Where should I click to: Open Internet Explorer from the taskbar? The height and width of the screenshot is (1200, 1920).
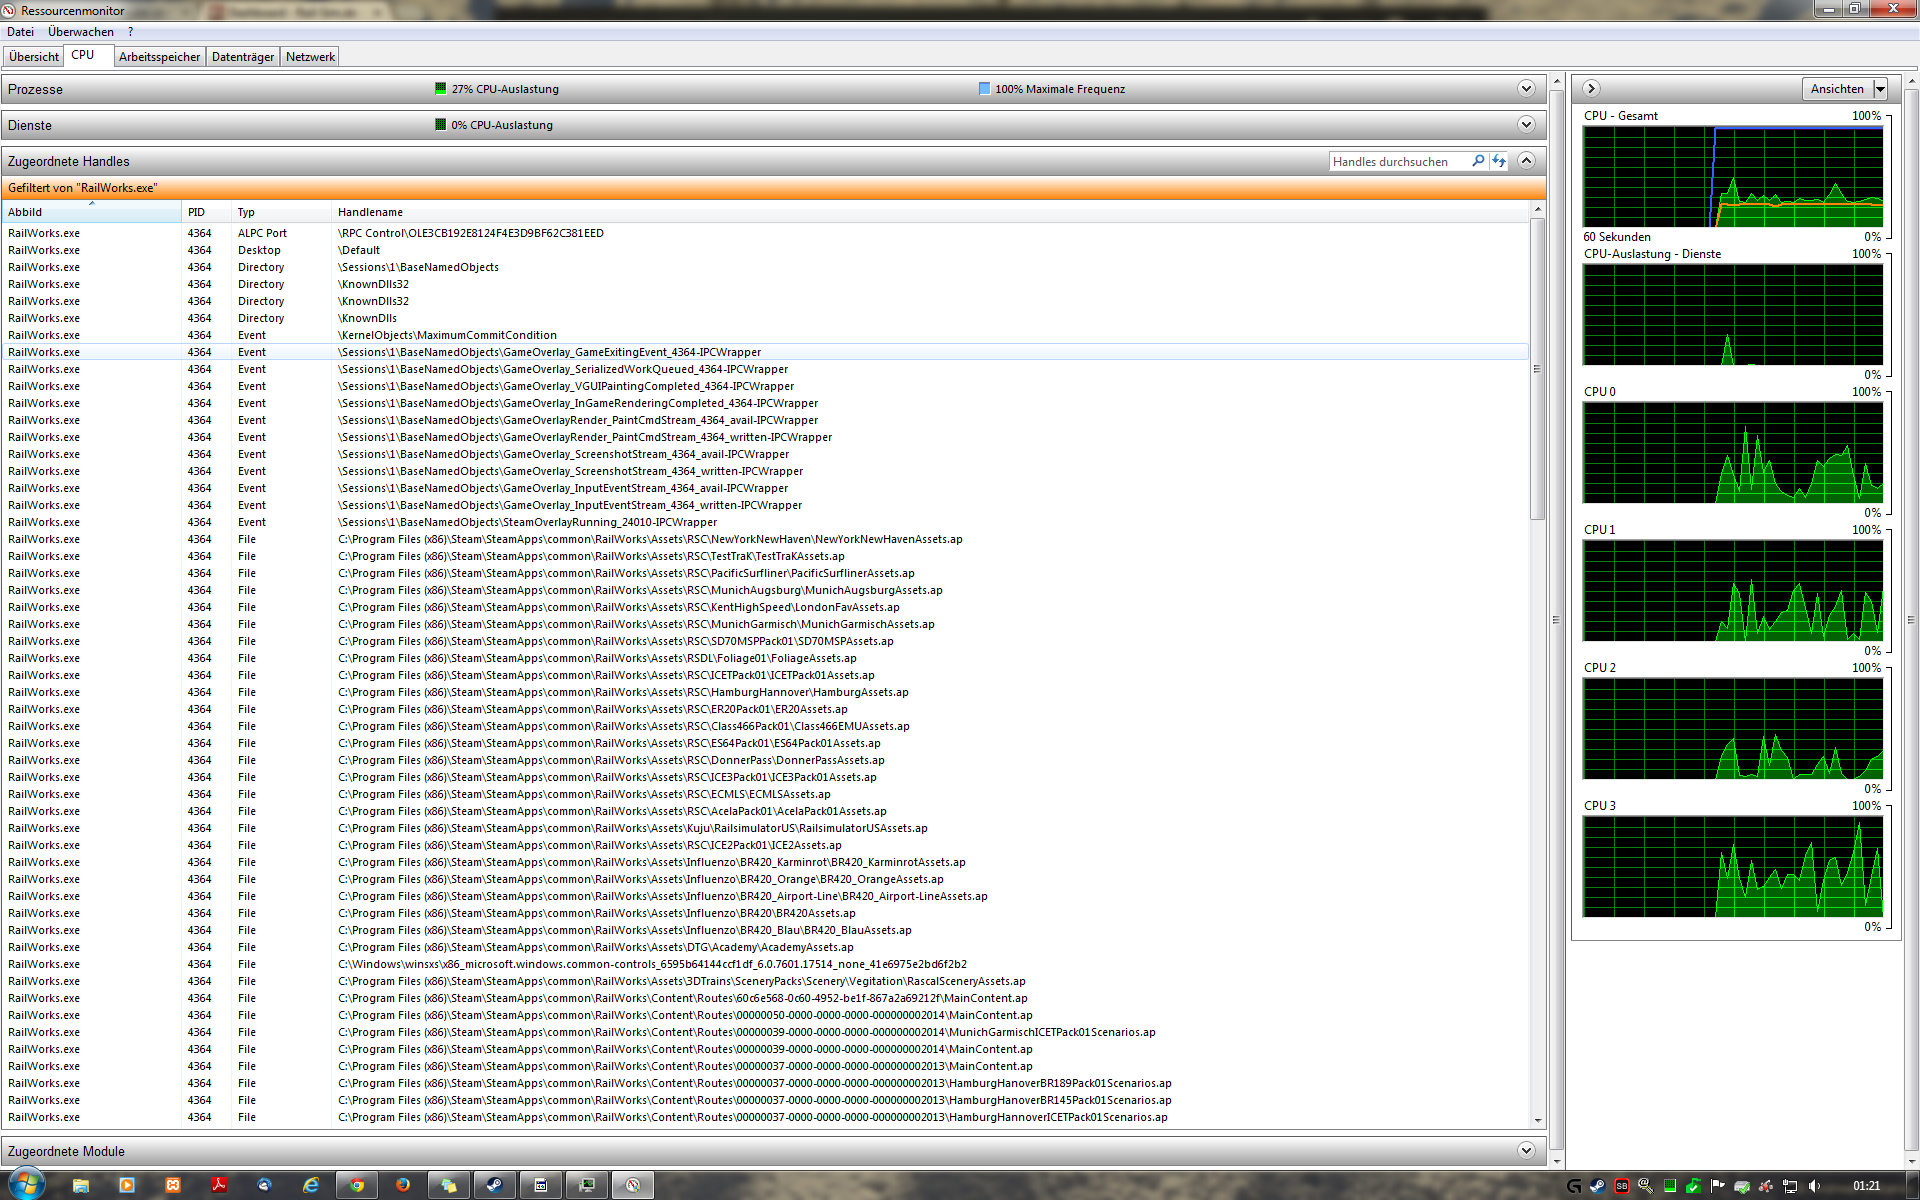(x=311, y=1185)
